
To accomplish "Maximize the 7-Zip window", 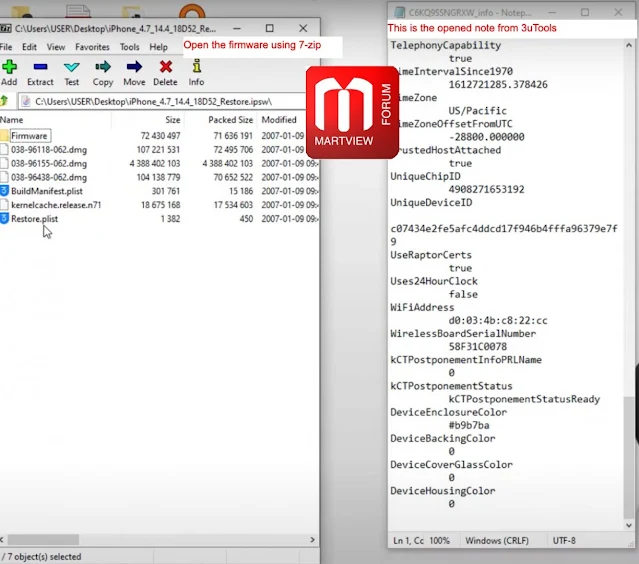I will [x=269, y=28].
